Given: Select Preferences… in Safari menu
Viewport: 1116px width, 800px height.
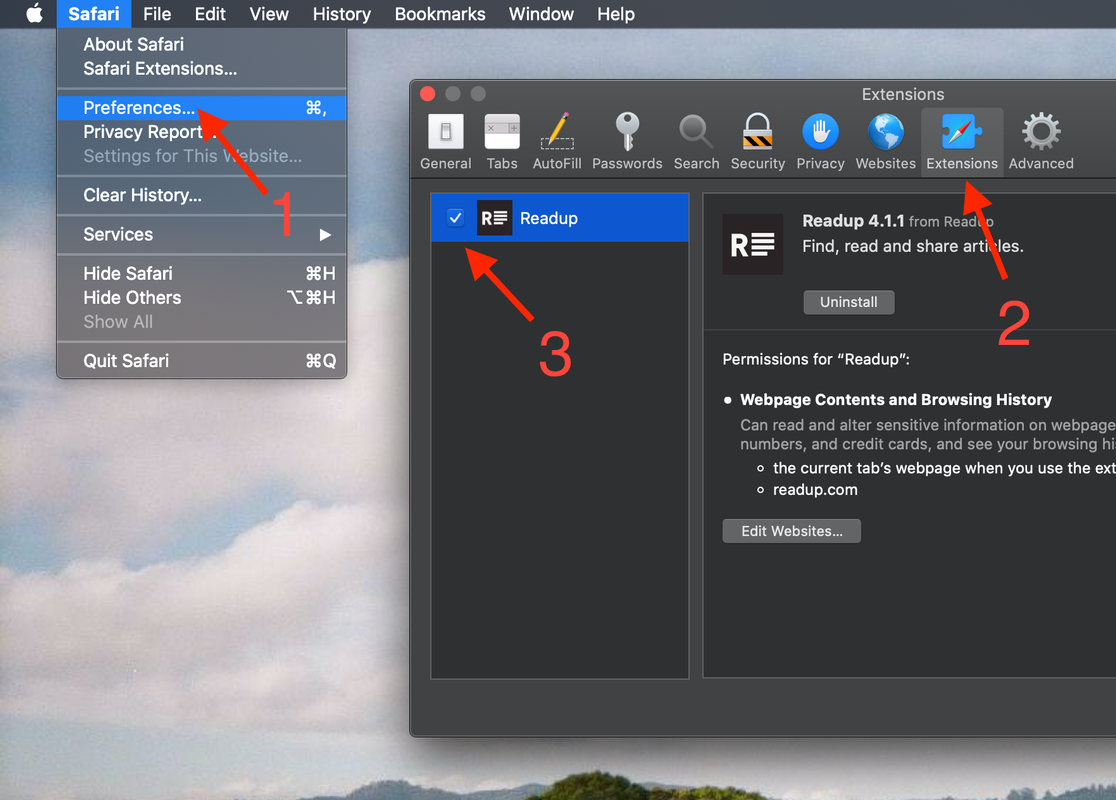Looking at the screenshot, I should (x=201, y=107).
